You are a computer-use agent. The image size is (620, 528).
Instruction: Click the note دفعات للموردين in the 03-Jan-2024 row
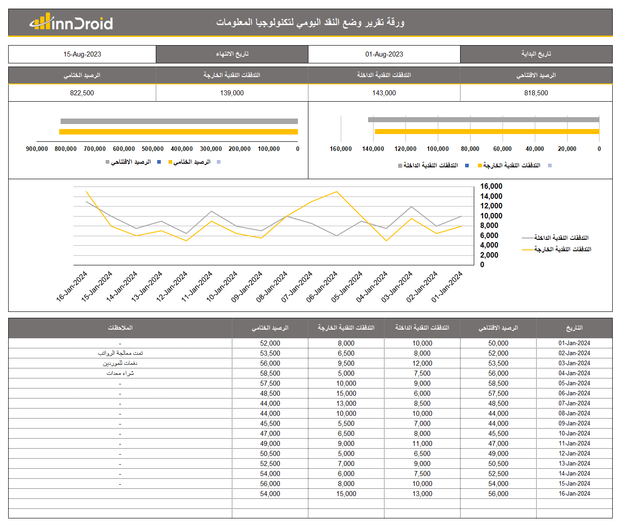(x=120, y=363)
